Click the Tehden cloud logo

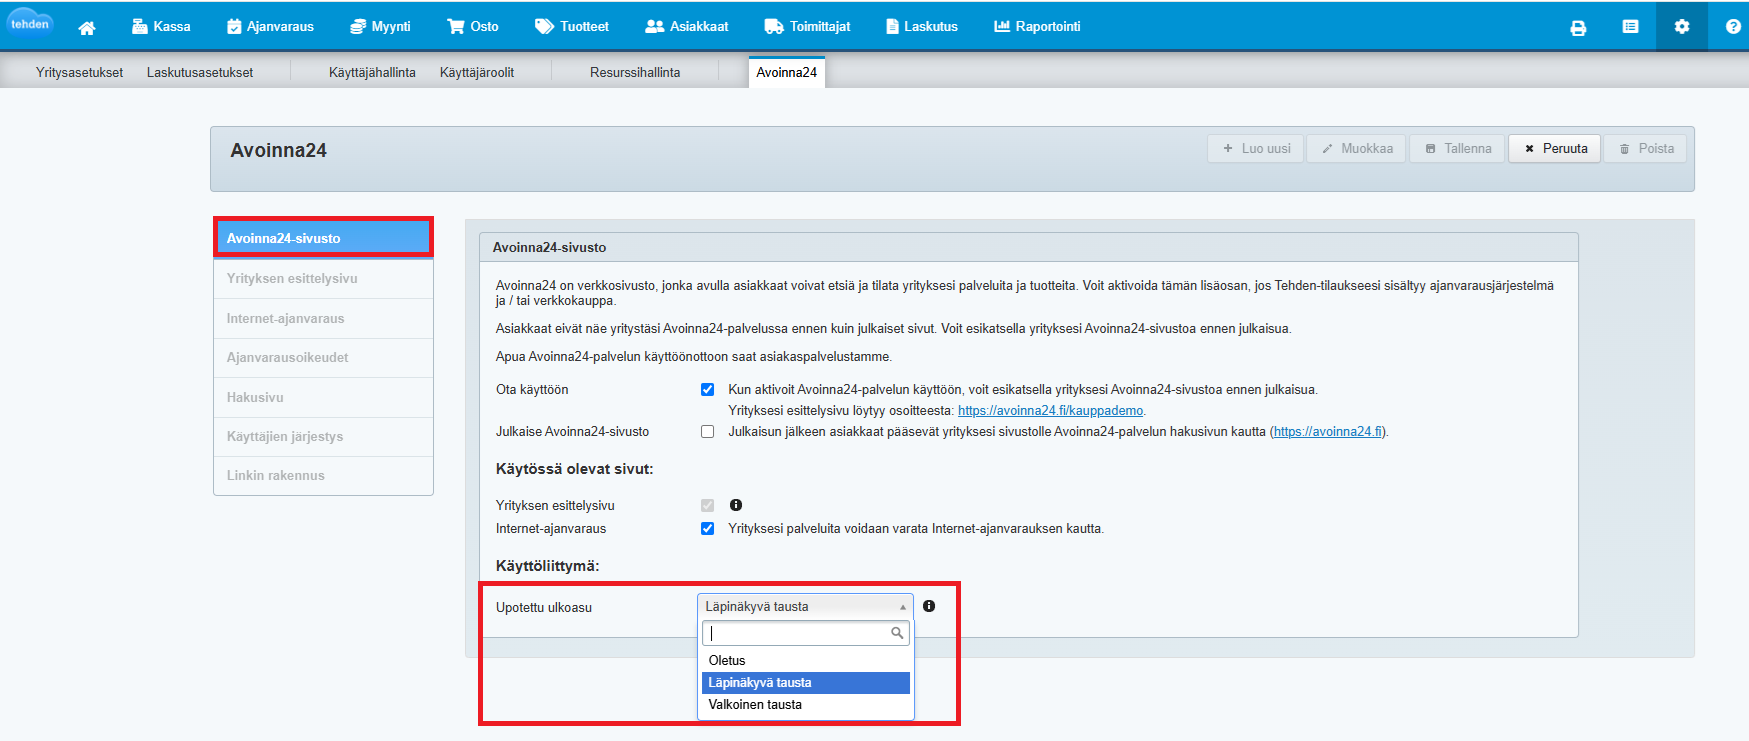[x=30, y=24]
